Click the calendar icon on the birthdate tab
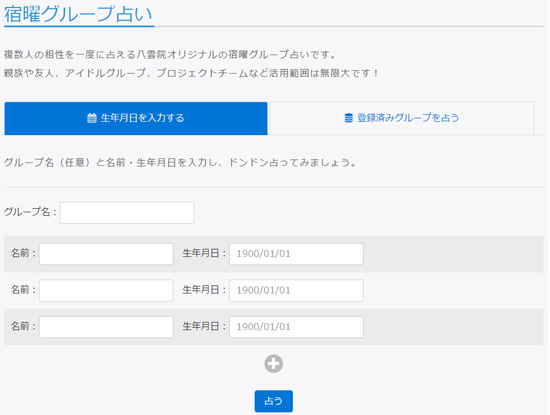 coord(92,118)
